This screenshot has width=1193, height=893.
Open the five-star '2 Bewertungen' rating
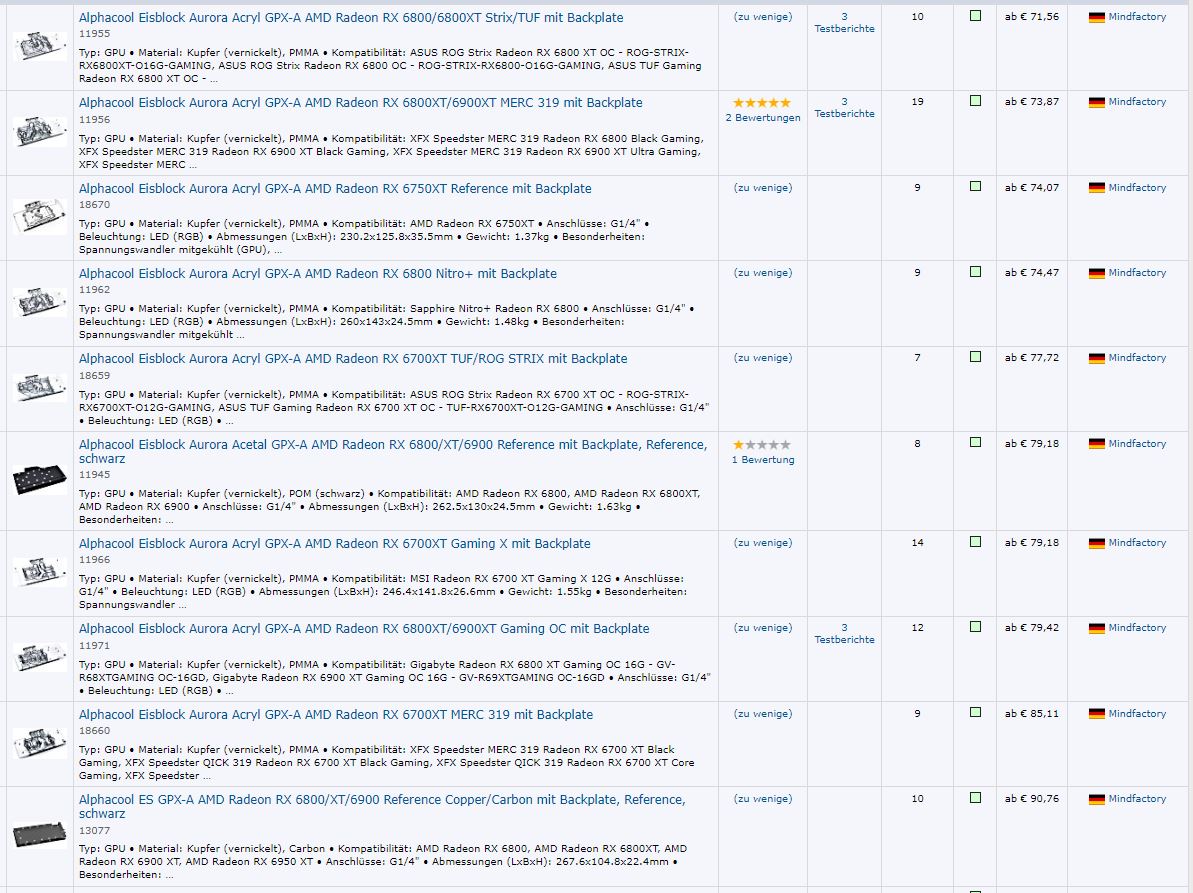tap(762, 110)
